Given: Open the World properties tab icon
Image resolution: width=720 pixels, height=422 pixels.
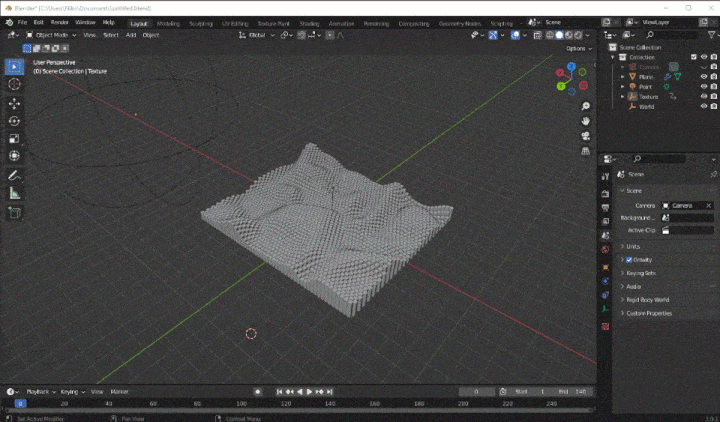Looking at the screenshot, I should tap(605, 248).
